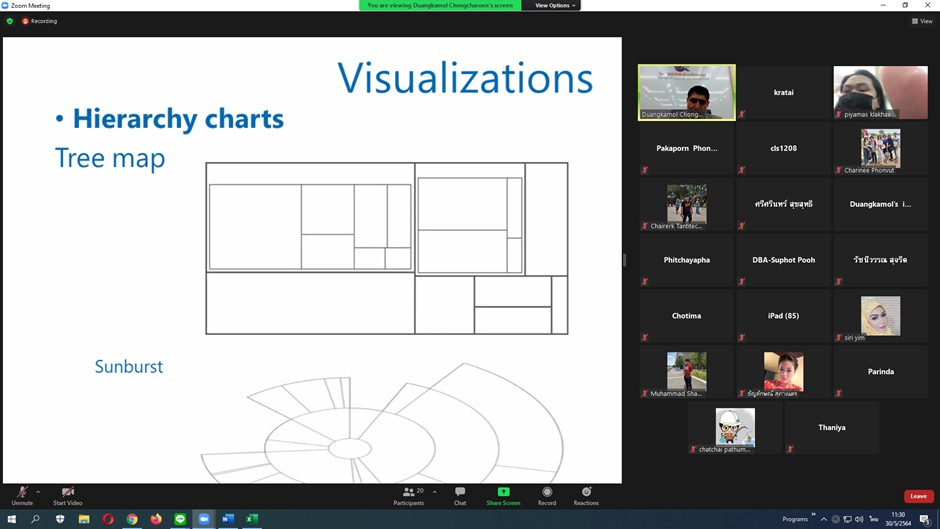The height and width of the screenshot is (529, 940).
Task: Click the green encryption shield icon
Action: pos(10,21)
